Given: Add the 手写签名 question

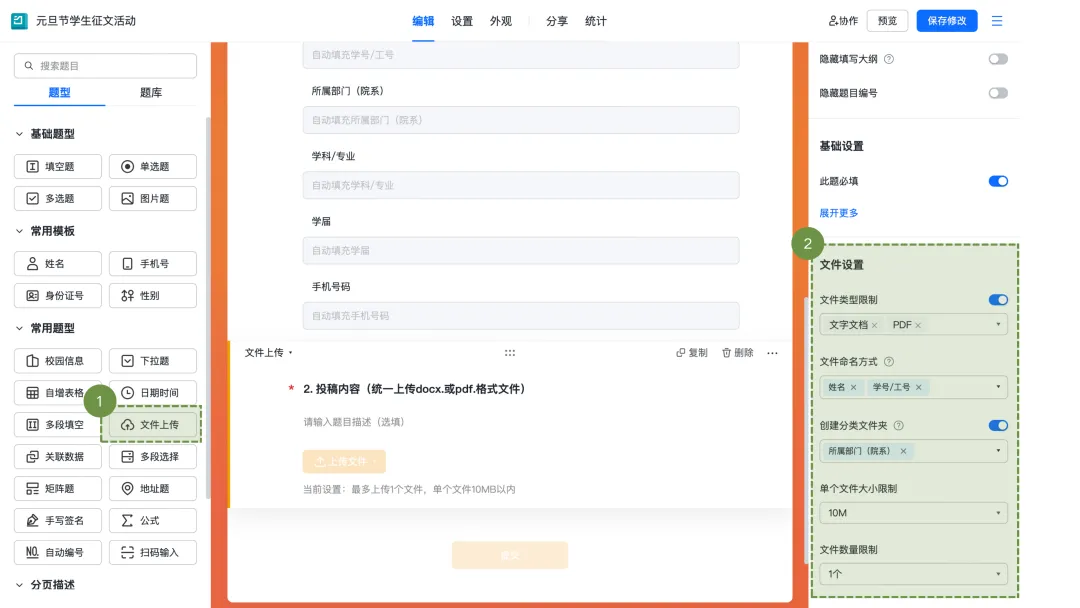Looking at the screenshot, I should 58,521.
